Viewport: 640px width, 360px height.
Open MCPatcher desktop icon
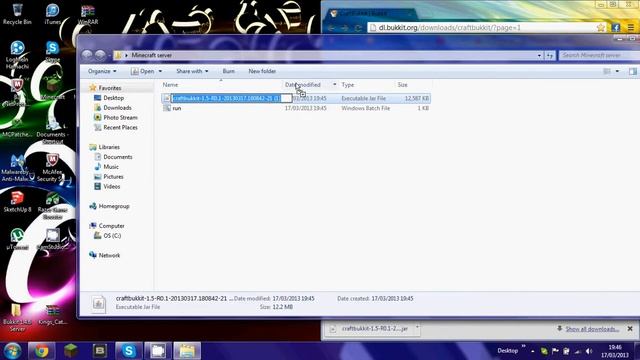(x=17, y=127)
